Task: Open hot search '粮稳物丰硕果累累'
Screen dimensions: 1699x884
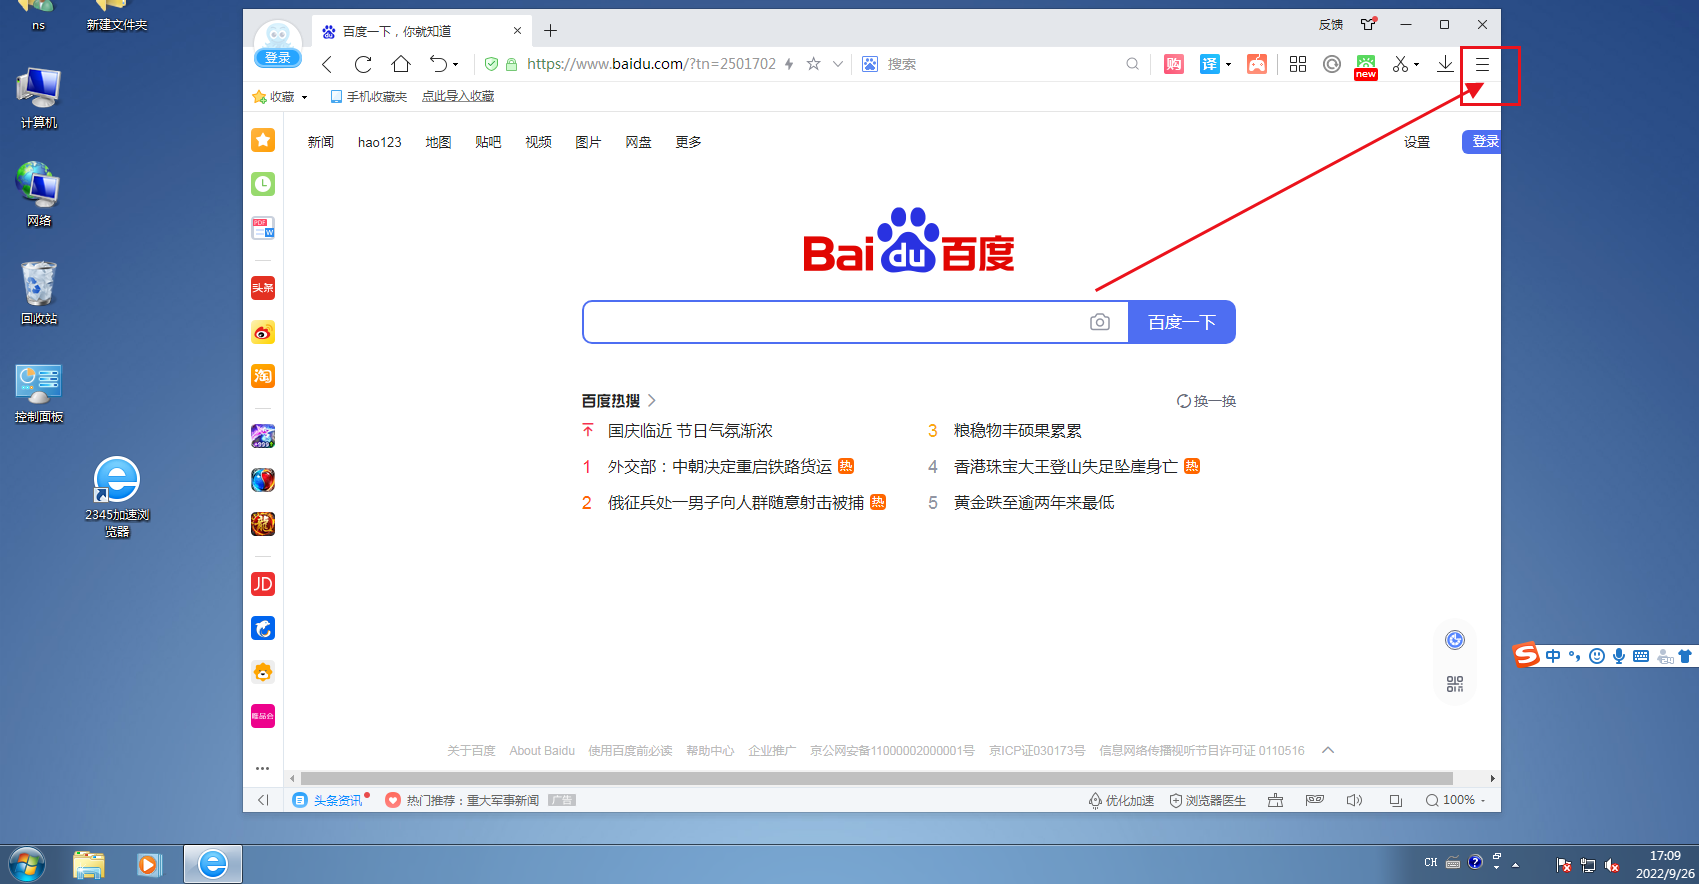Action: pos(1018,431)
